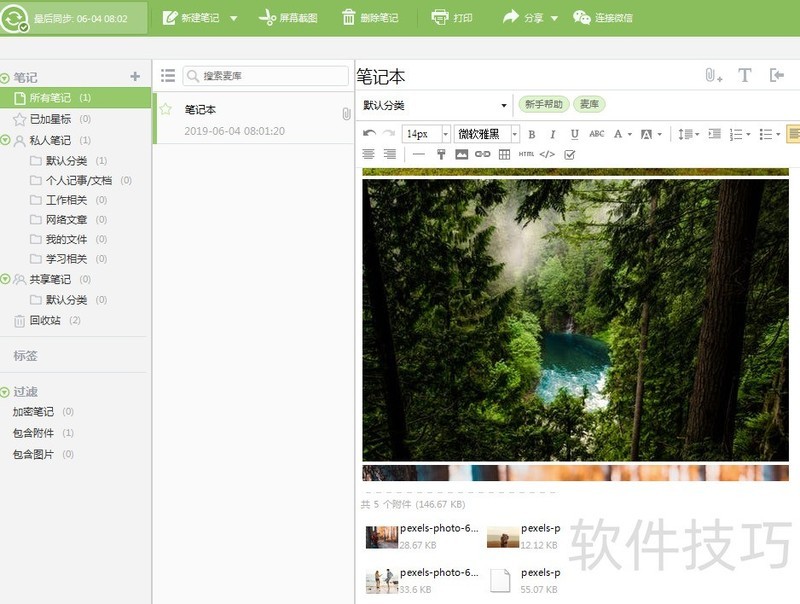The image size is (800, 604).
Task: Add a notebook with the plus icon
Action: pyautogui.click(x=135, y=77)
